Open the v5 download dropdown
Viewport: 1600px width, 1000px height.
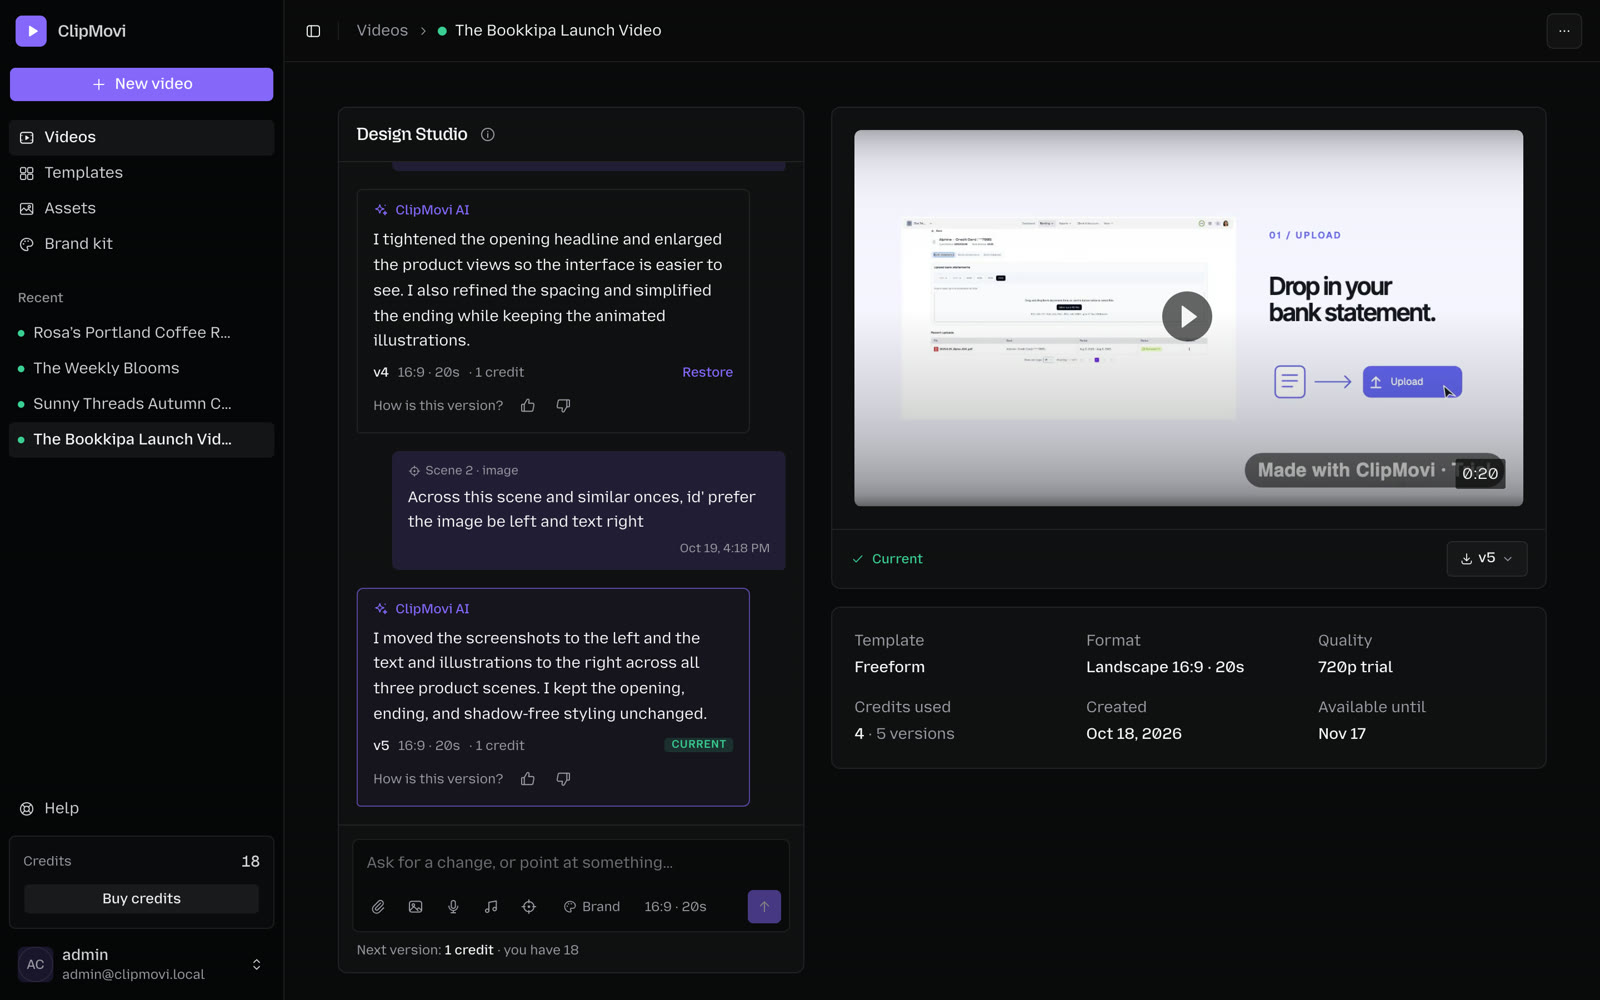(x=1486, y=559)
